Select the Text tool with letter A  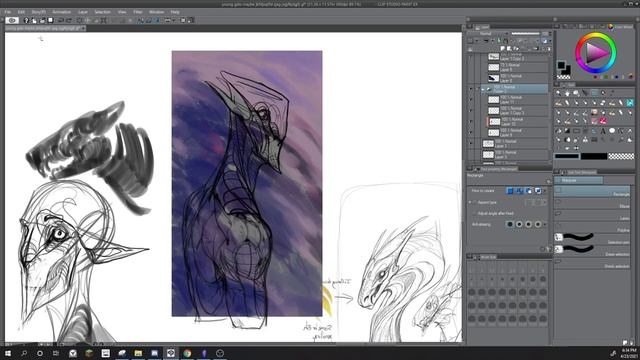603,131
